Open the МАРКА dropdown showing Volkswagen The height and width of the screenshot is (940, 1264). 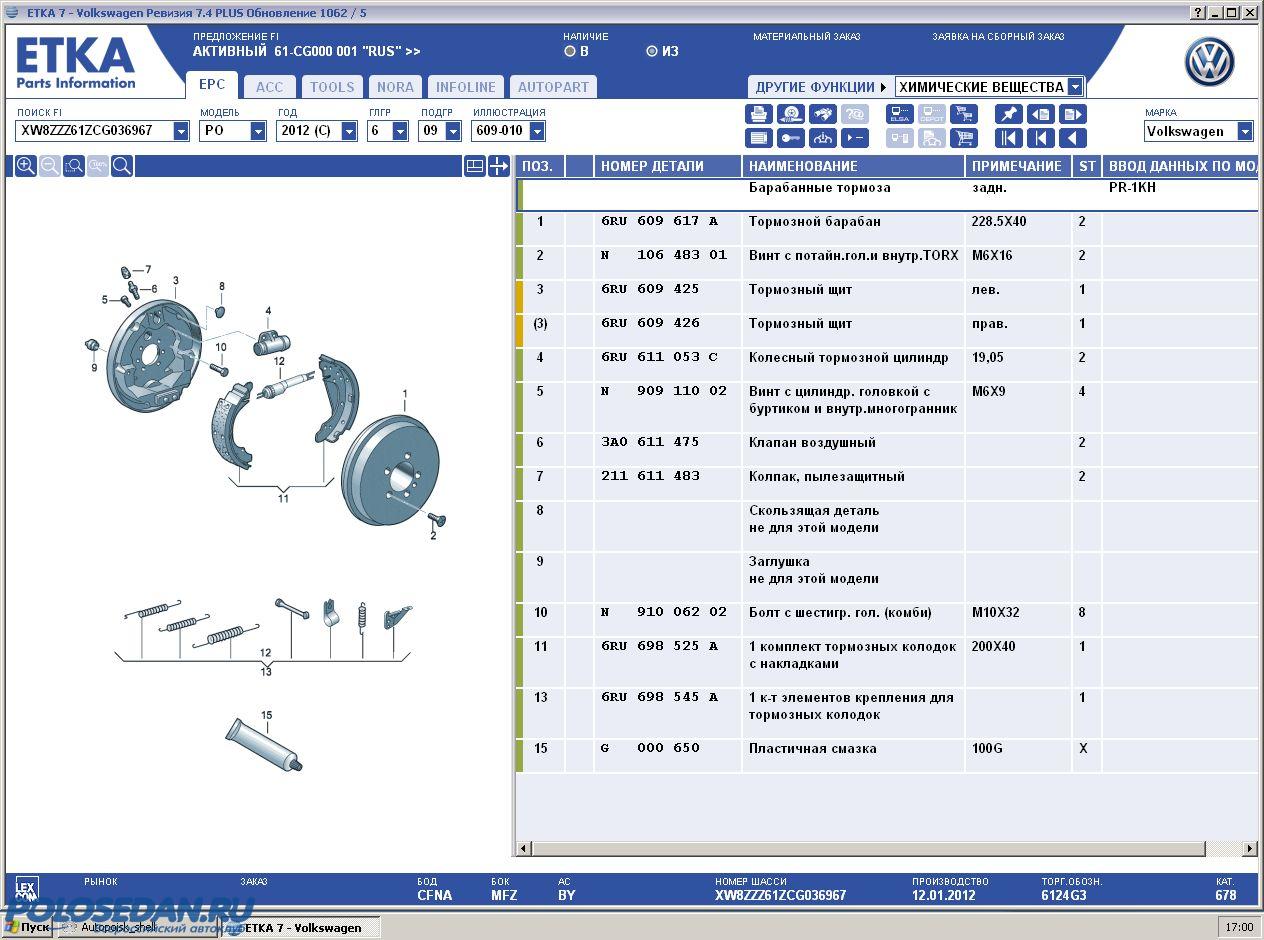[x=1245, y=131]
